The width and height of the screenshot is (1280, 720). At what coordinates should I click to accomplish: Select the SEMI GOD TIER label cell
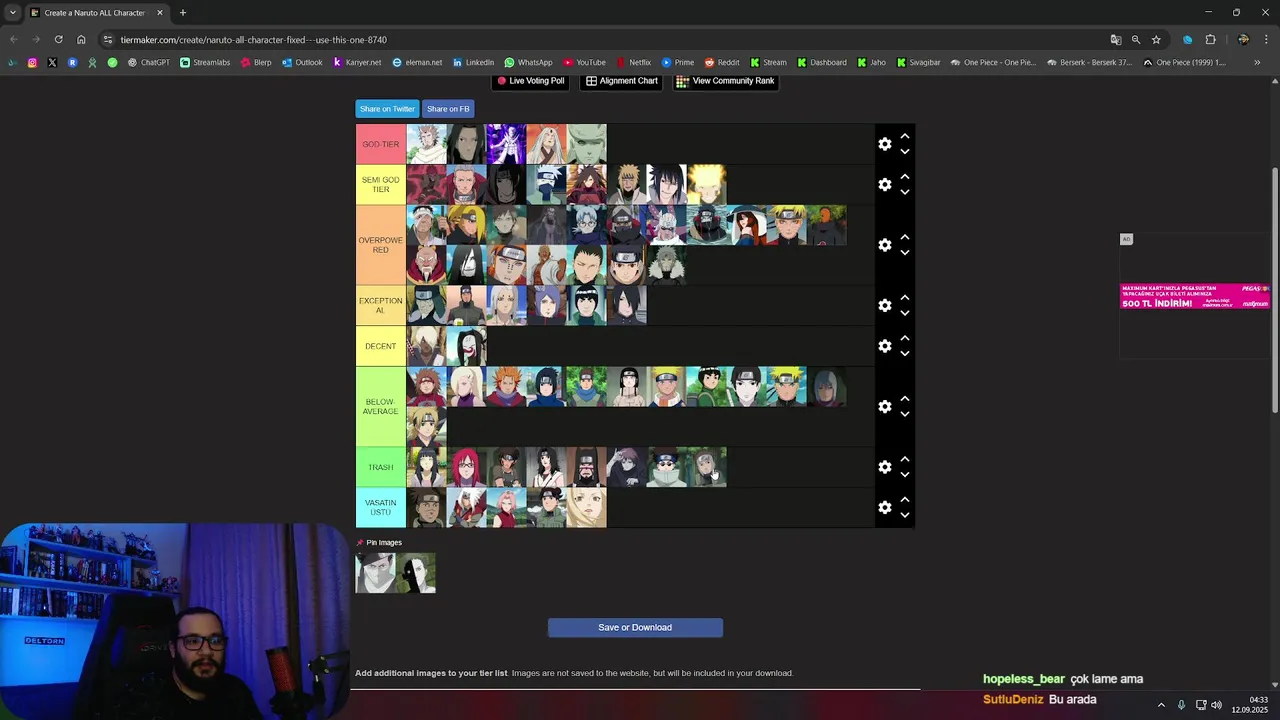(x=381, y=185)
